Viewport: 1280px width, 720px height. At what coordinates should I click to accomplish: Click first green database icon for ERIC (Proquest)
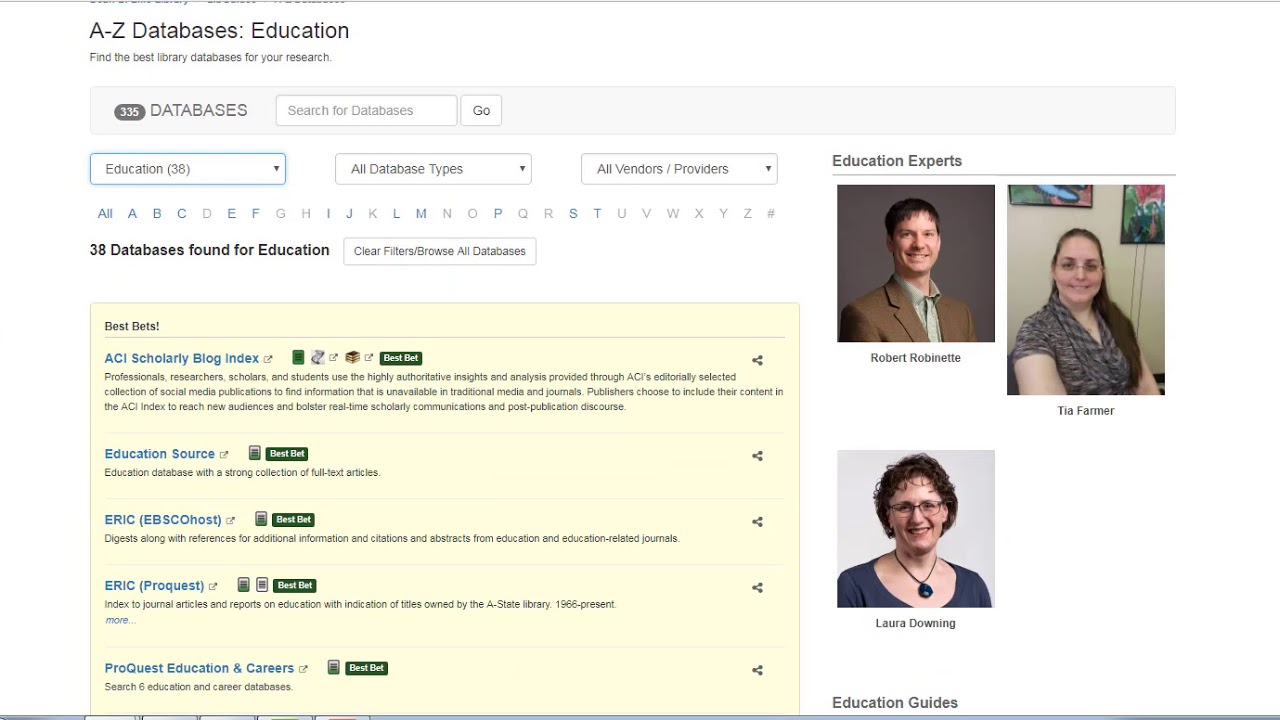point(243,585)
